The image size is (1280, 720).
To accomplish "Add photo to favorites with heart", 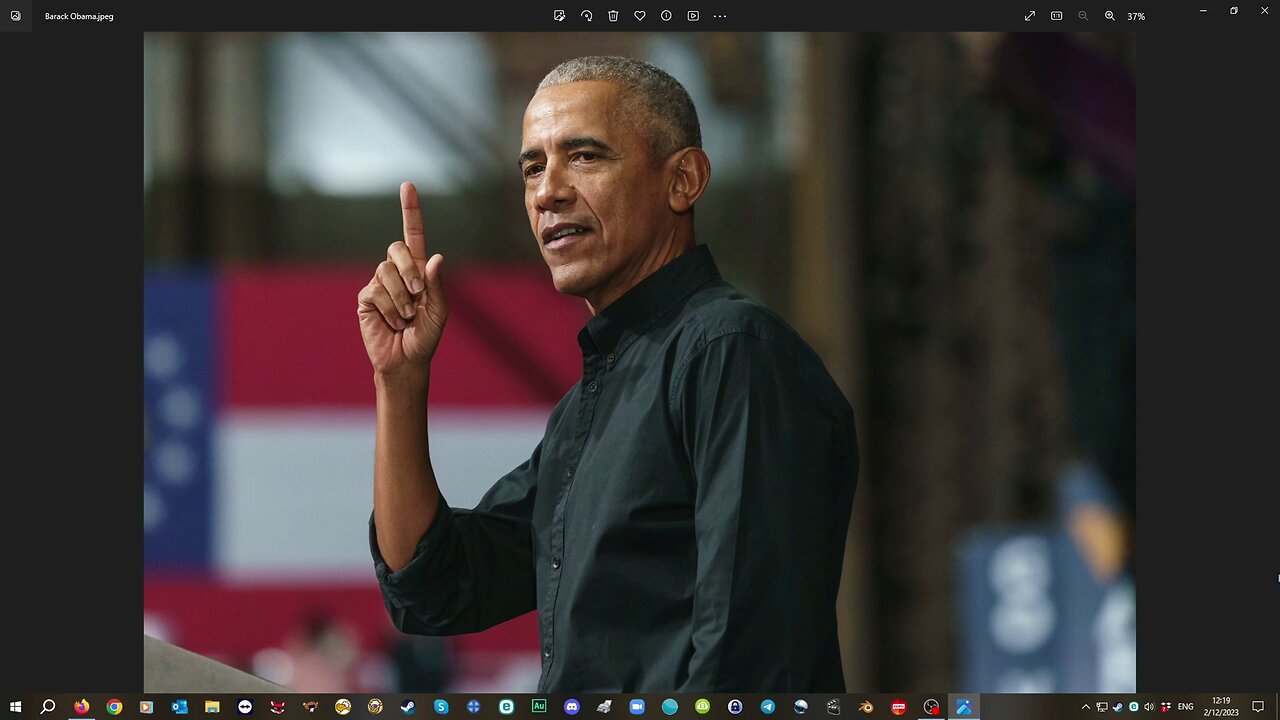I will click(x=640, y=16).
